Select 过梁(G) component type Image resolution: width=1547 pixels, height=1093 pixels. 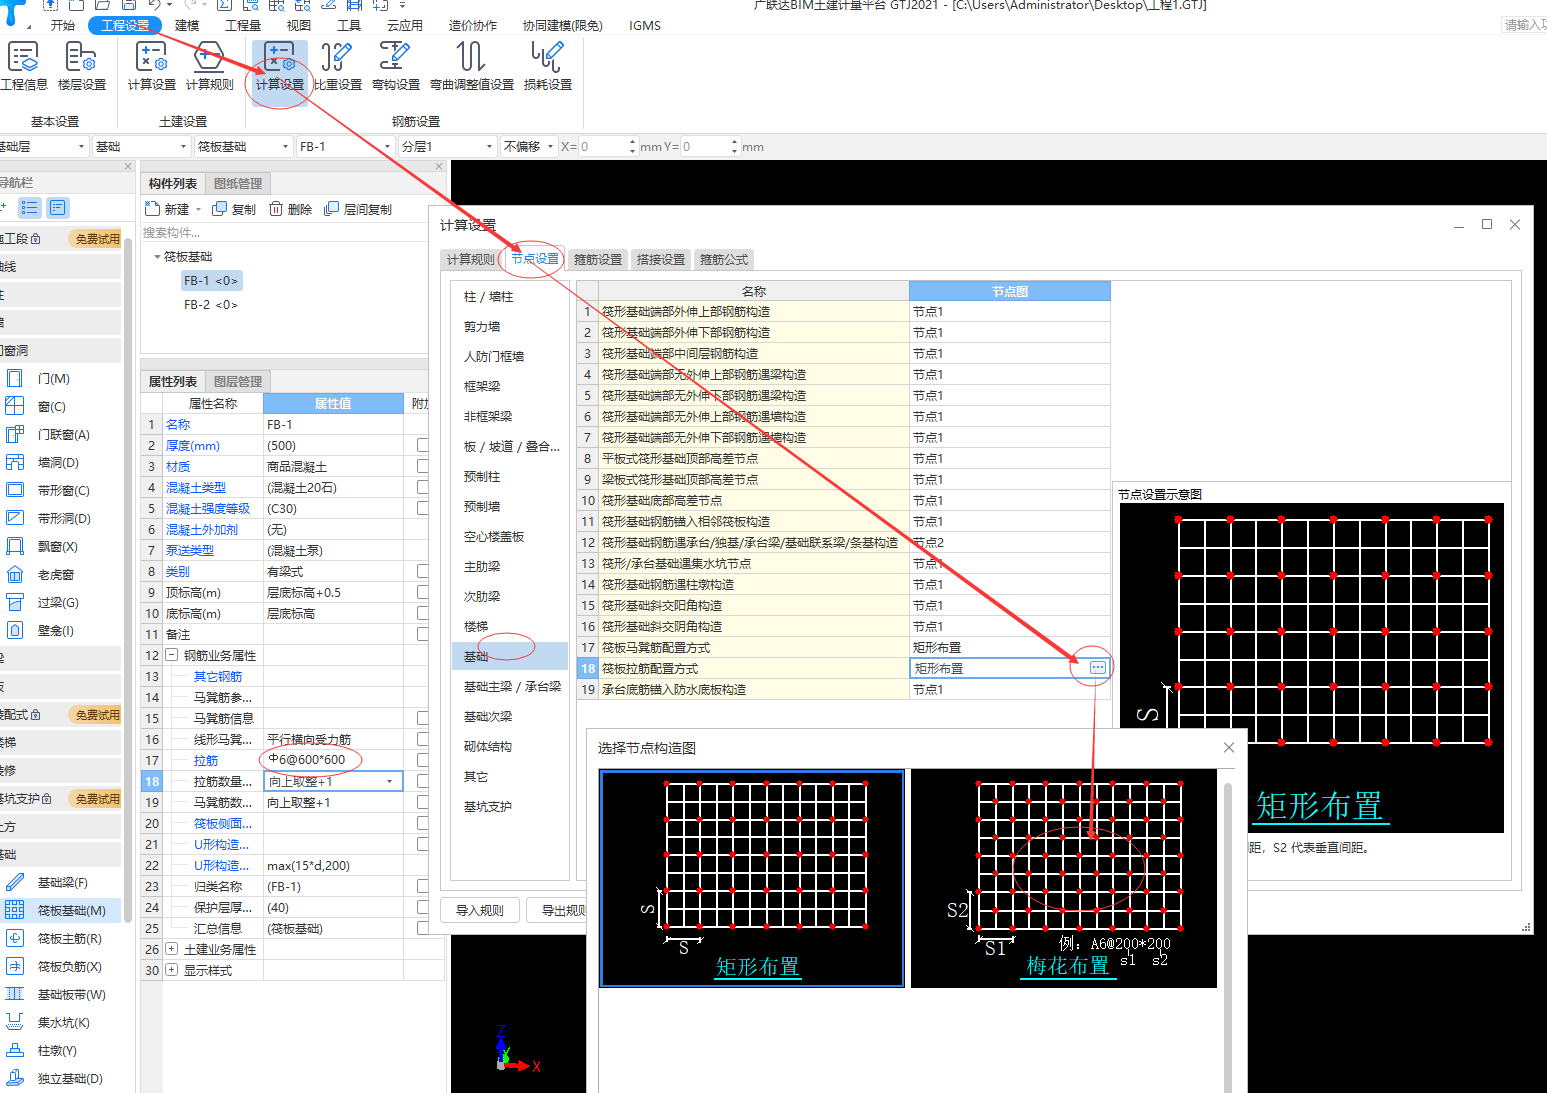tap(44, 603)
